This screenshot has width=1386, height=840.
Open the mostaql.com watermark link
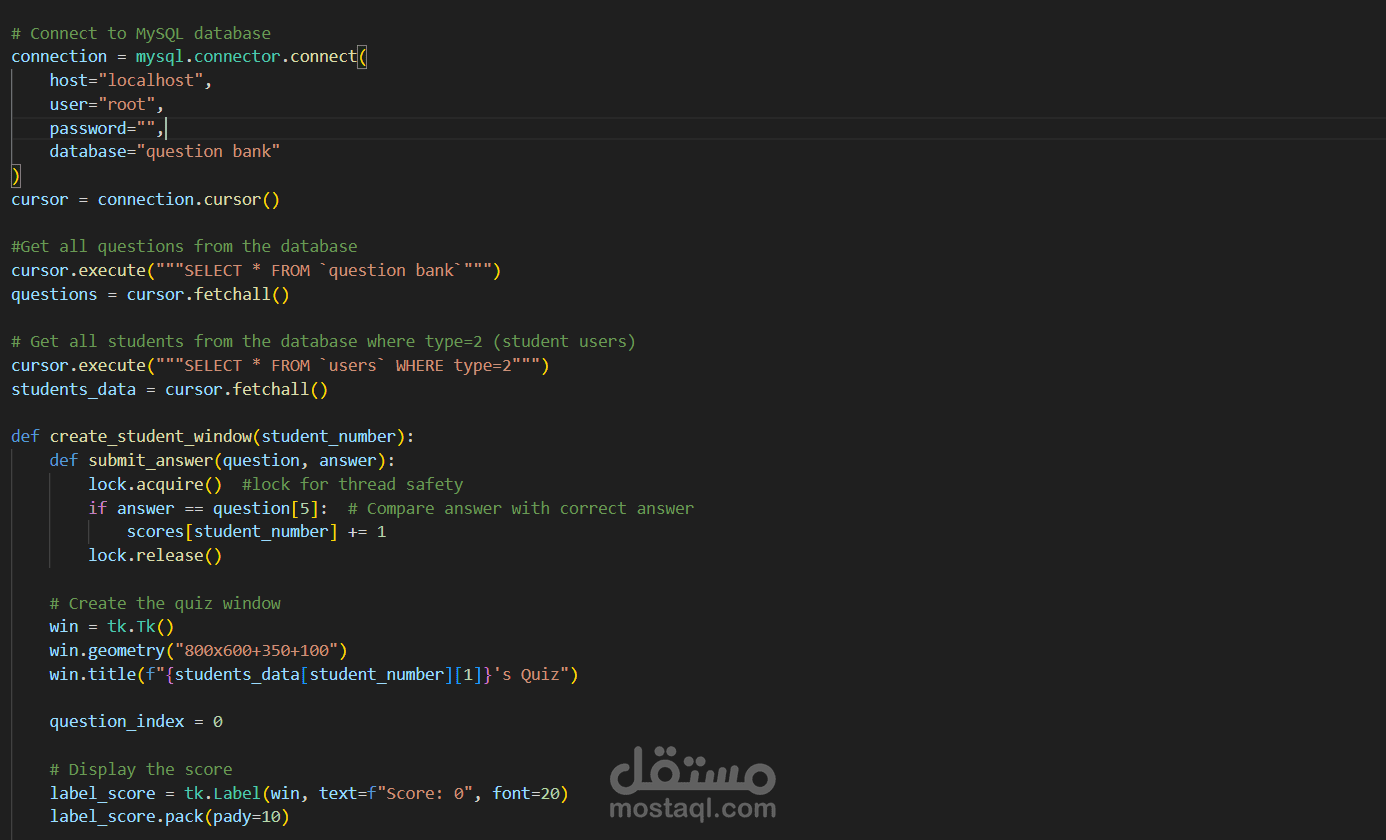click(x=692, y=806)
